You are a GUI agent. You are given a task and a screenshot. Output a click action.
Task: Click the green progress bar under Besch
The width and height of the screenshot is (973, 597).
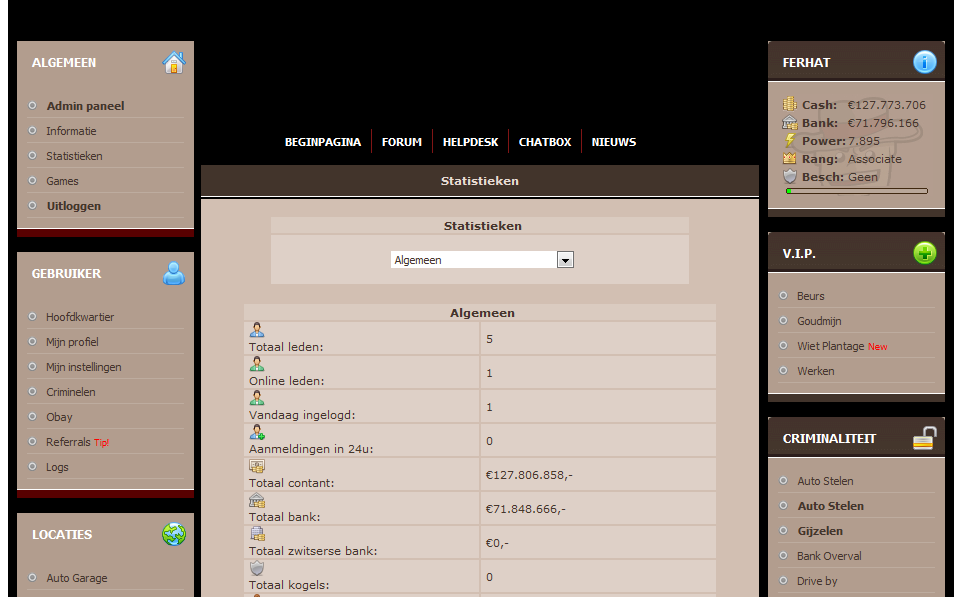857,191
